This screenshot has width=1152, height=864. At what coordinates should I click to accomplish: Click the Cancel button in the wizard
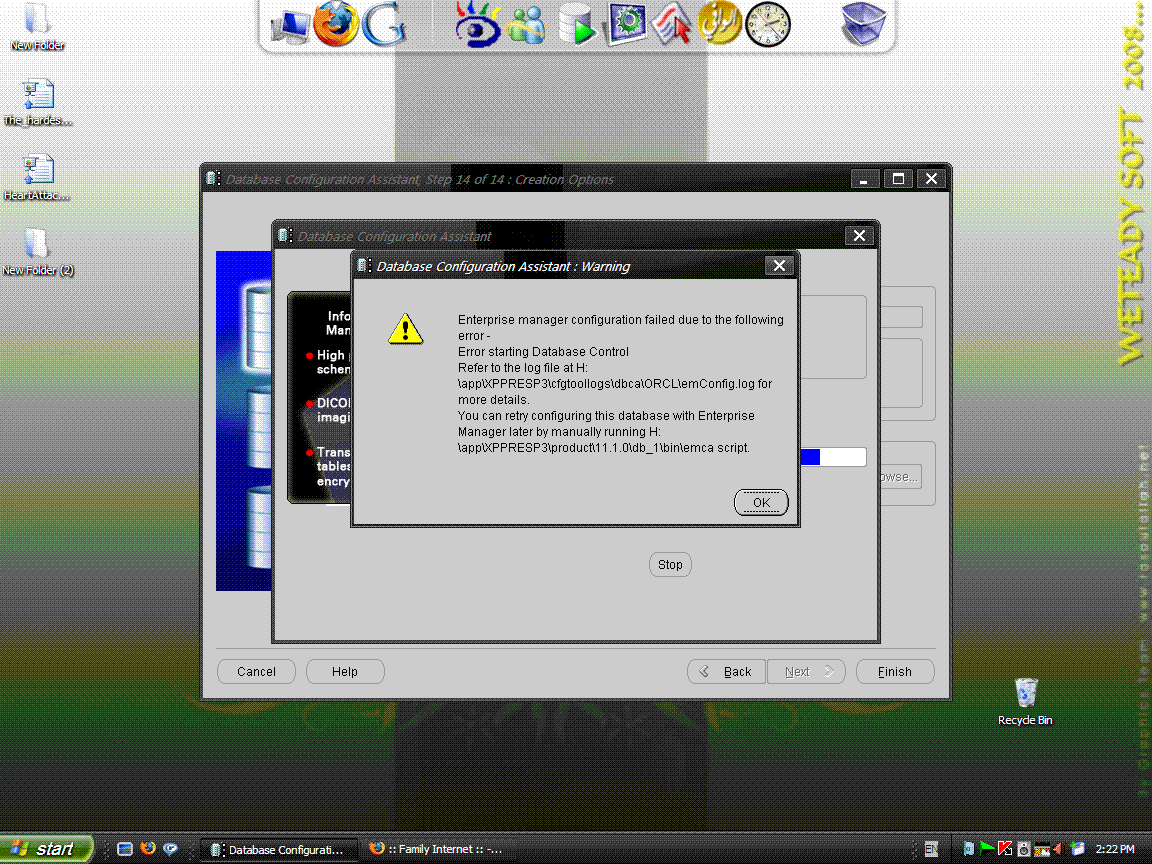(x=256, y=672)
